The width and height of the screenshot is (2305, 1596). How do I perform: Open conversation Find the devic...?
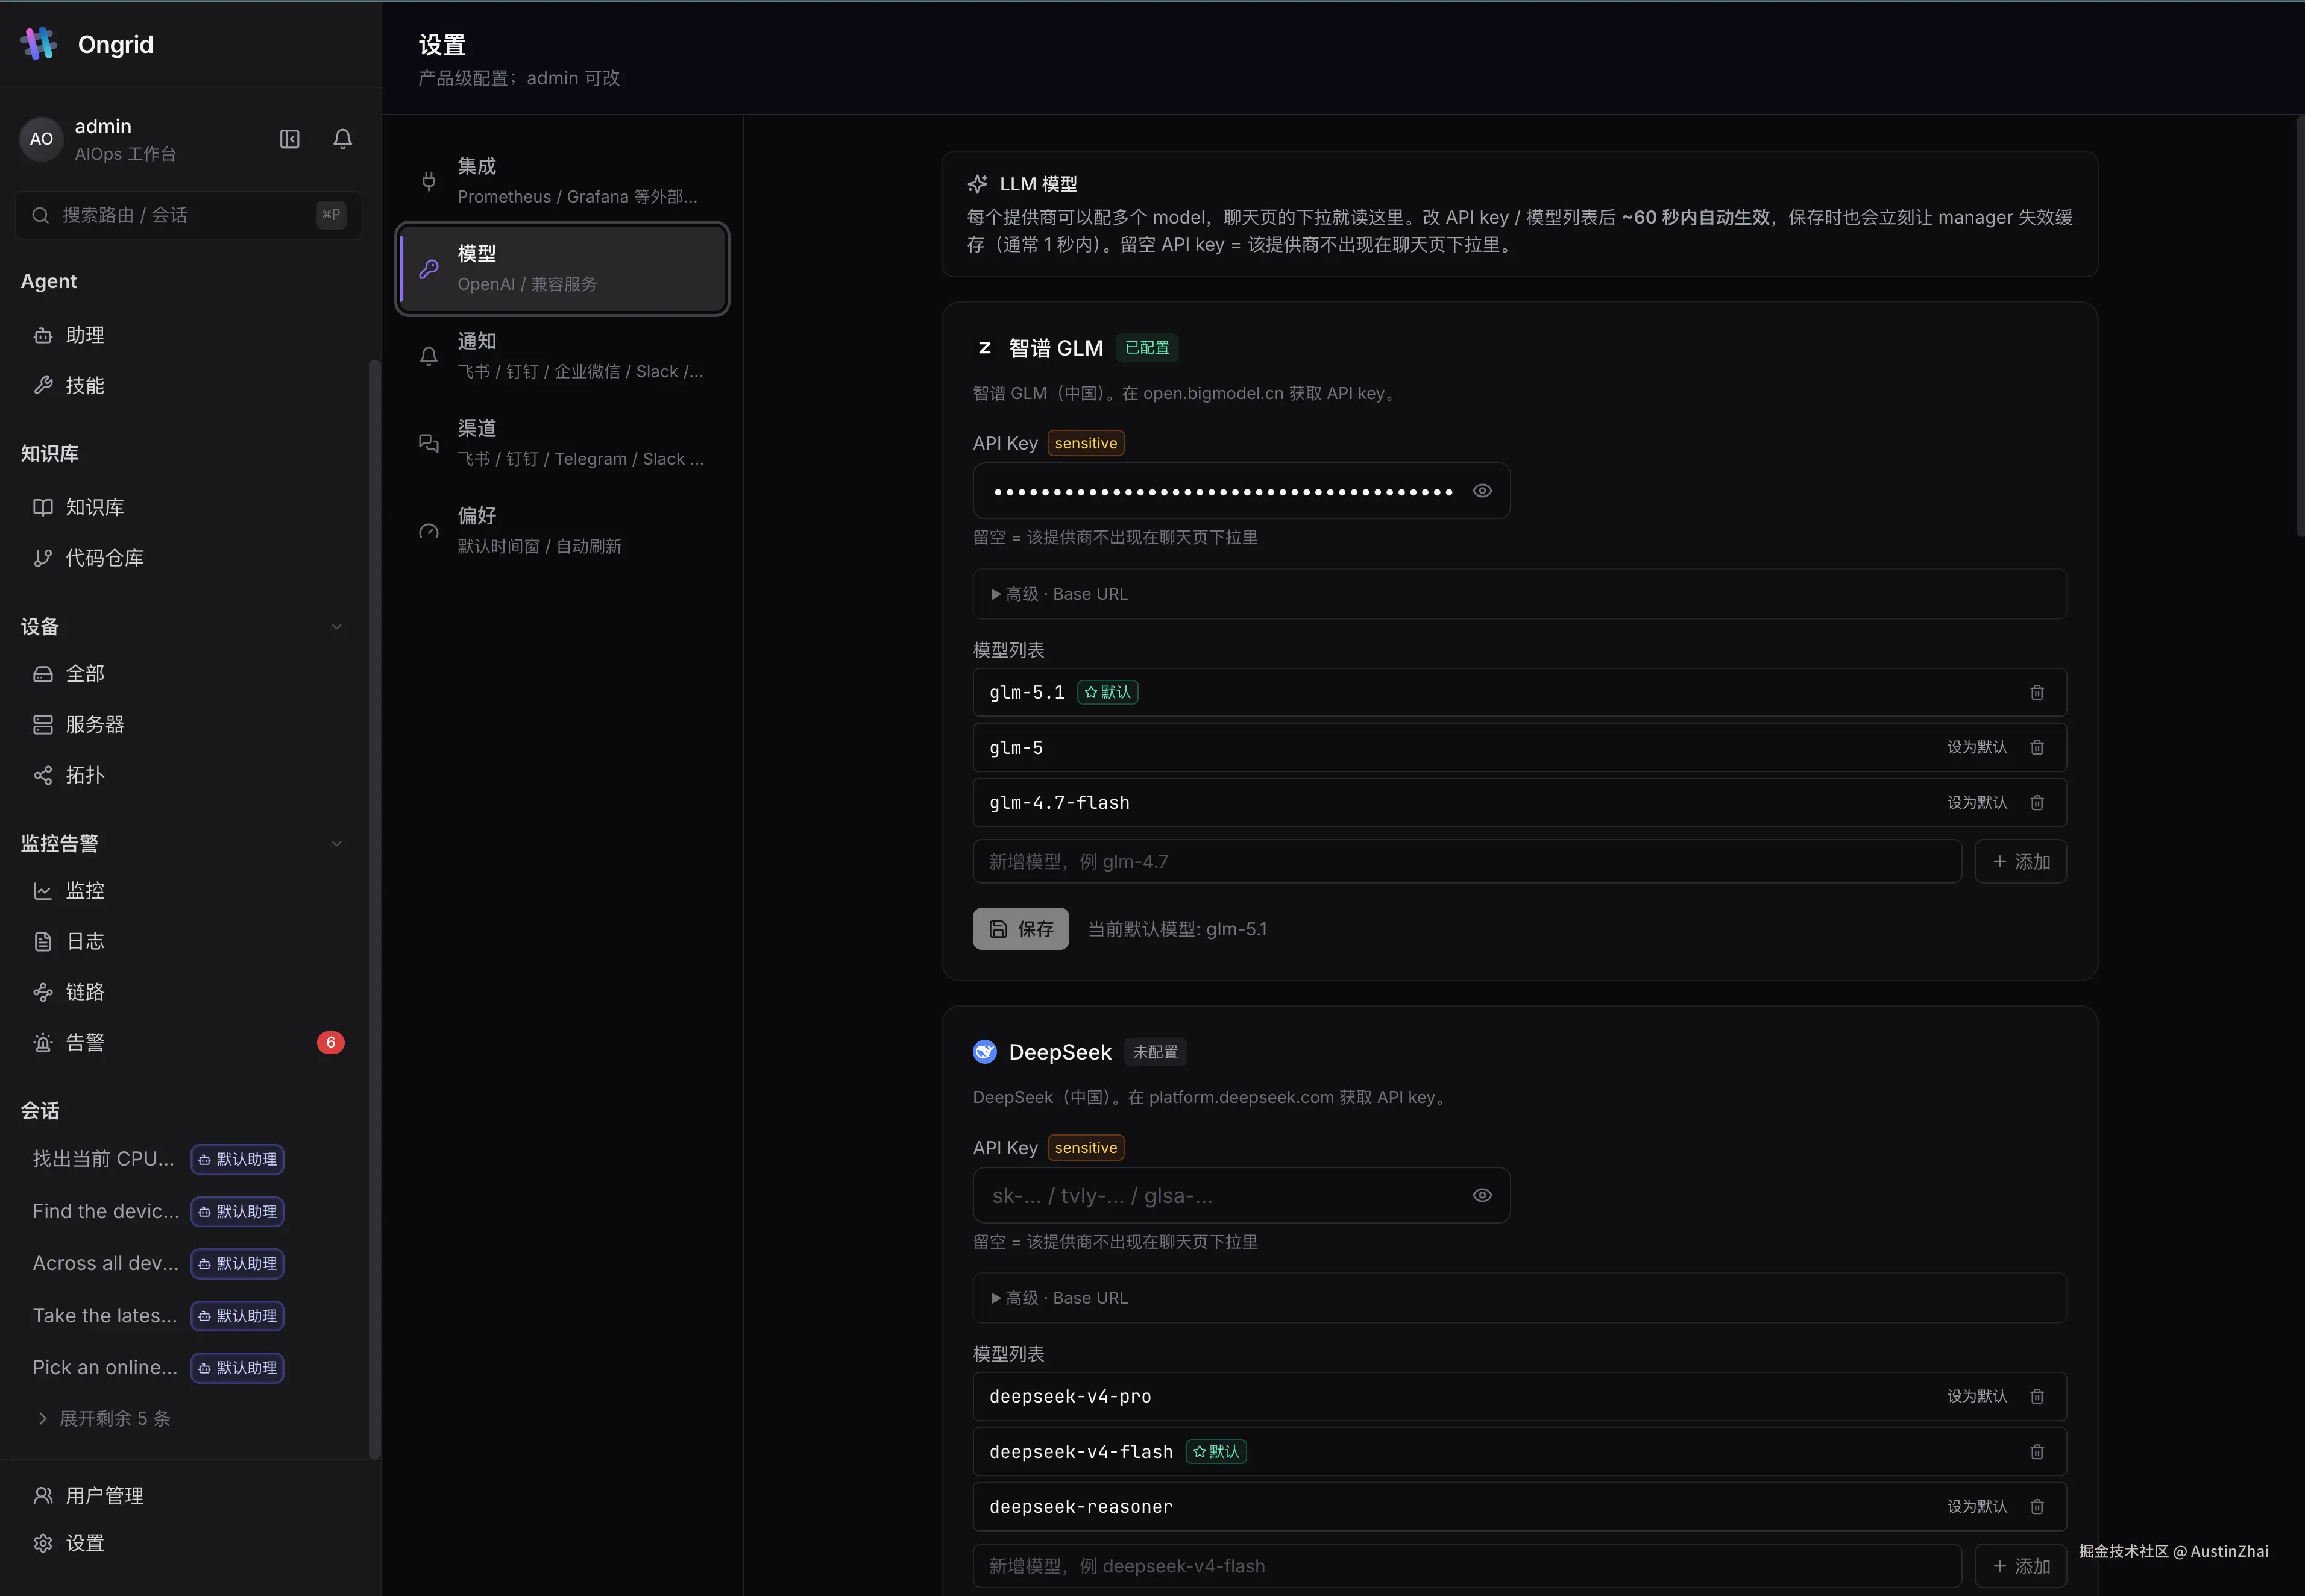click(x=106, y=1211)
